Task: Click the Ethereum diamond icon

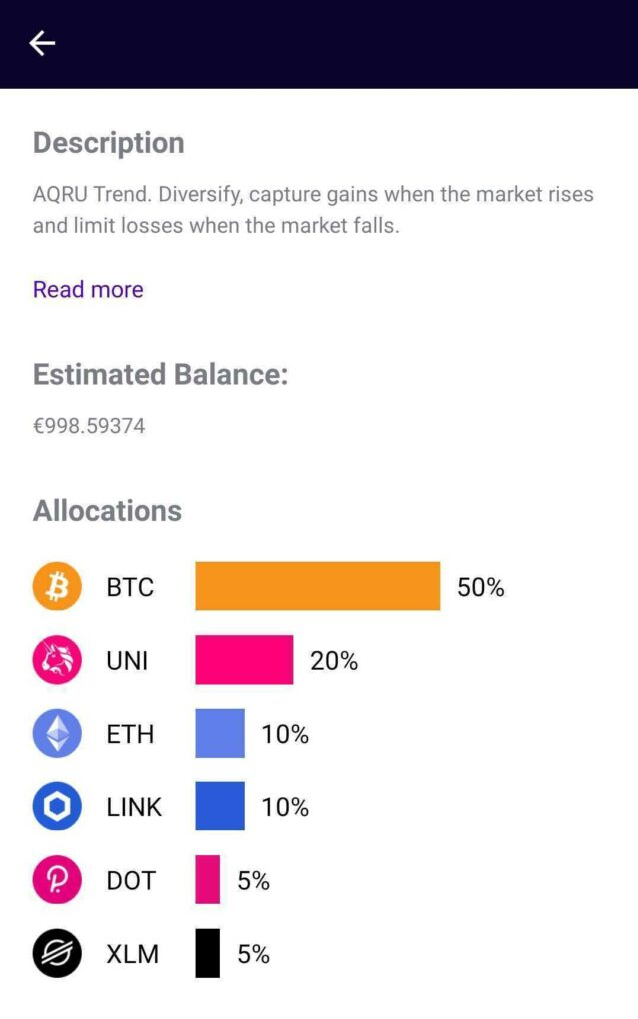Action: tap(57, 734)
